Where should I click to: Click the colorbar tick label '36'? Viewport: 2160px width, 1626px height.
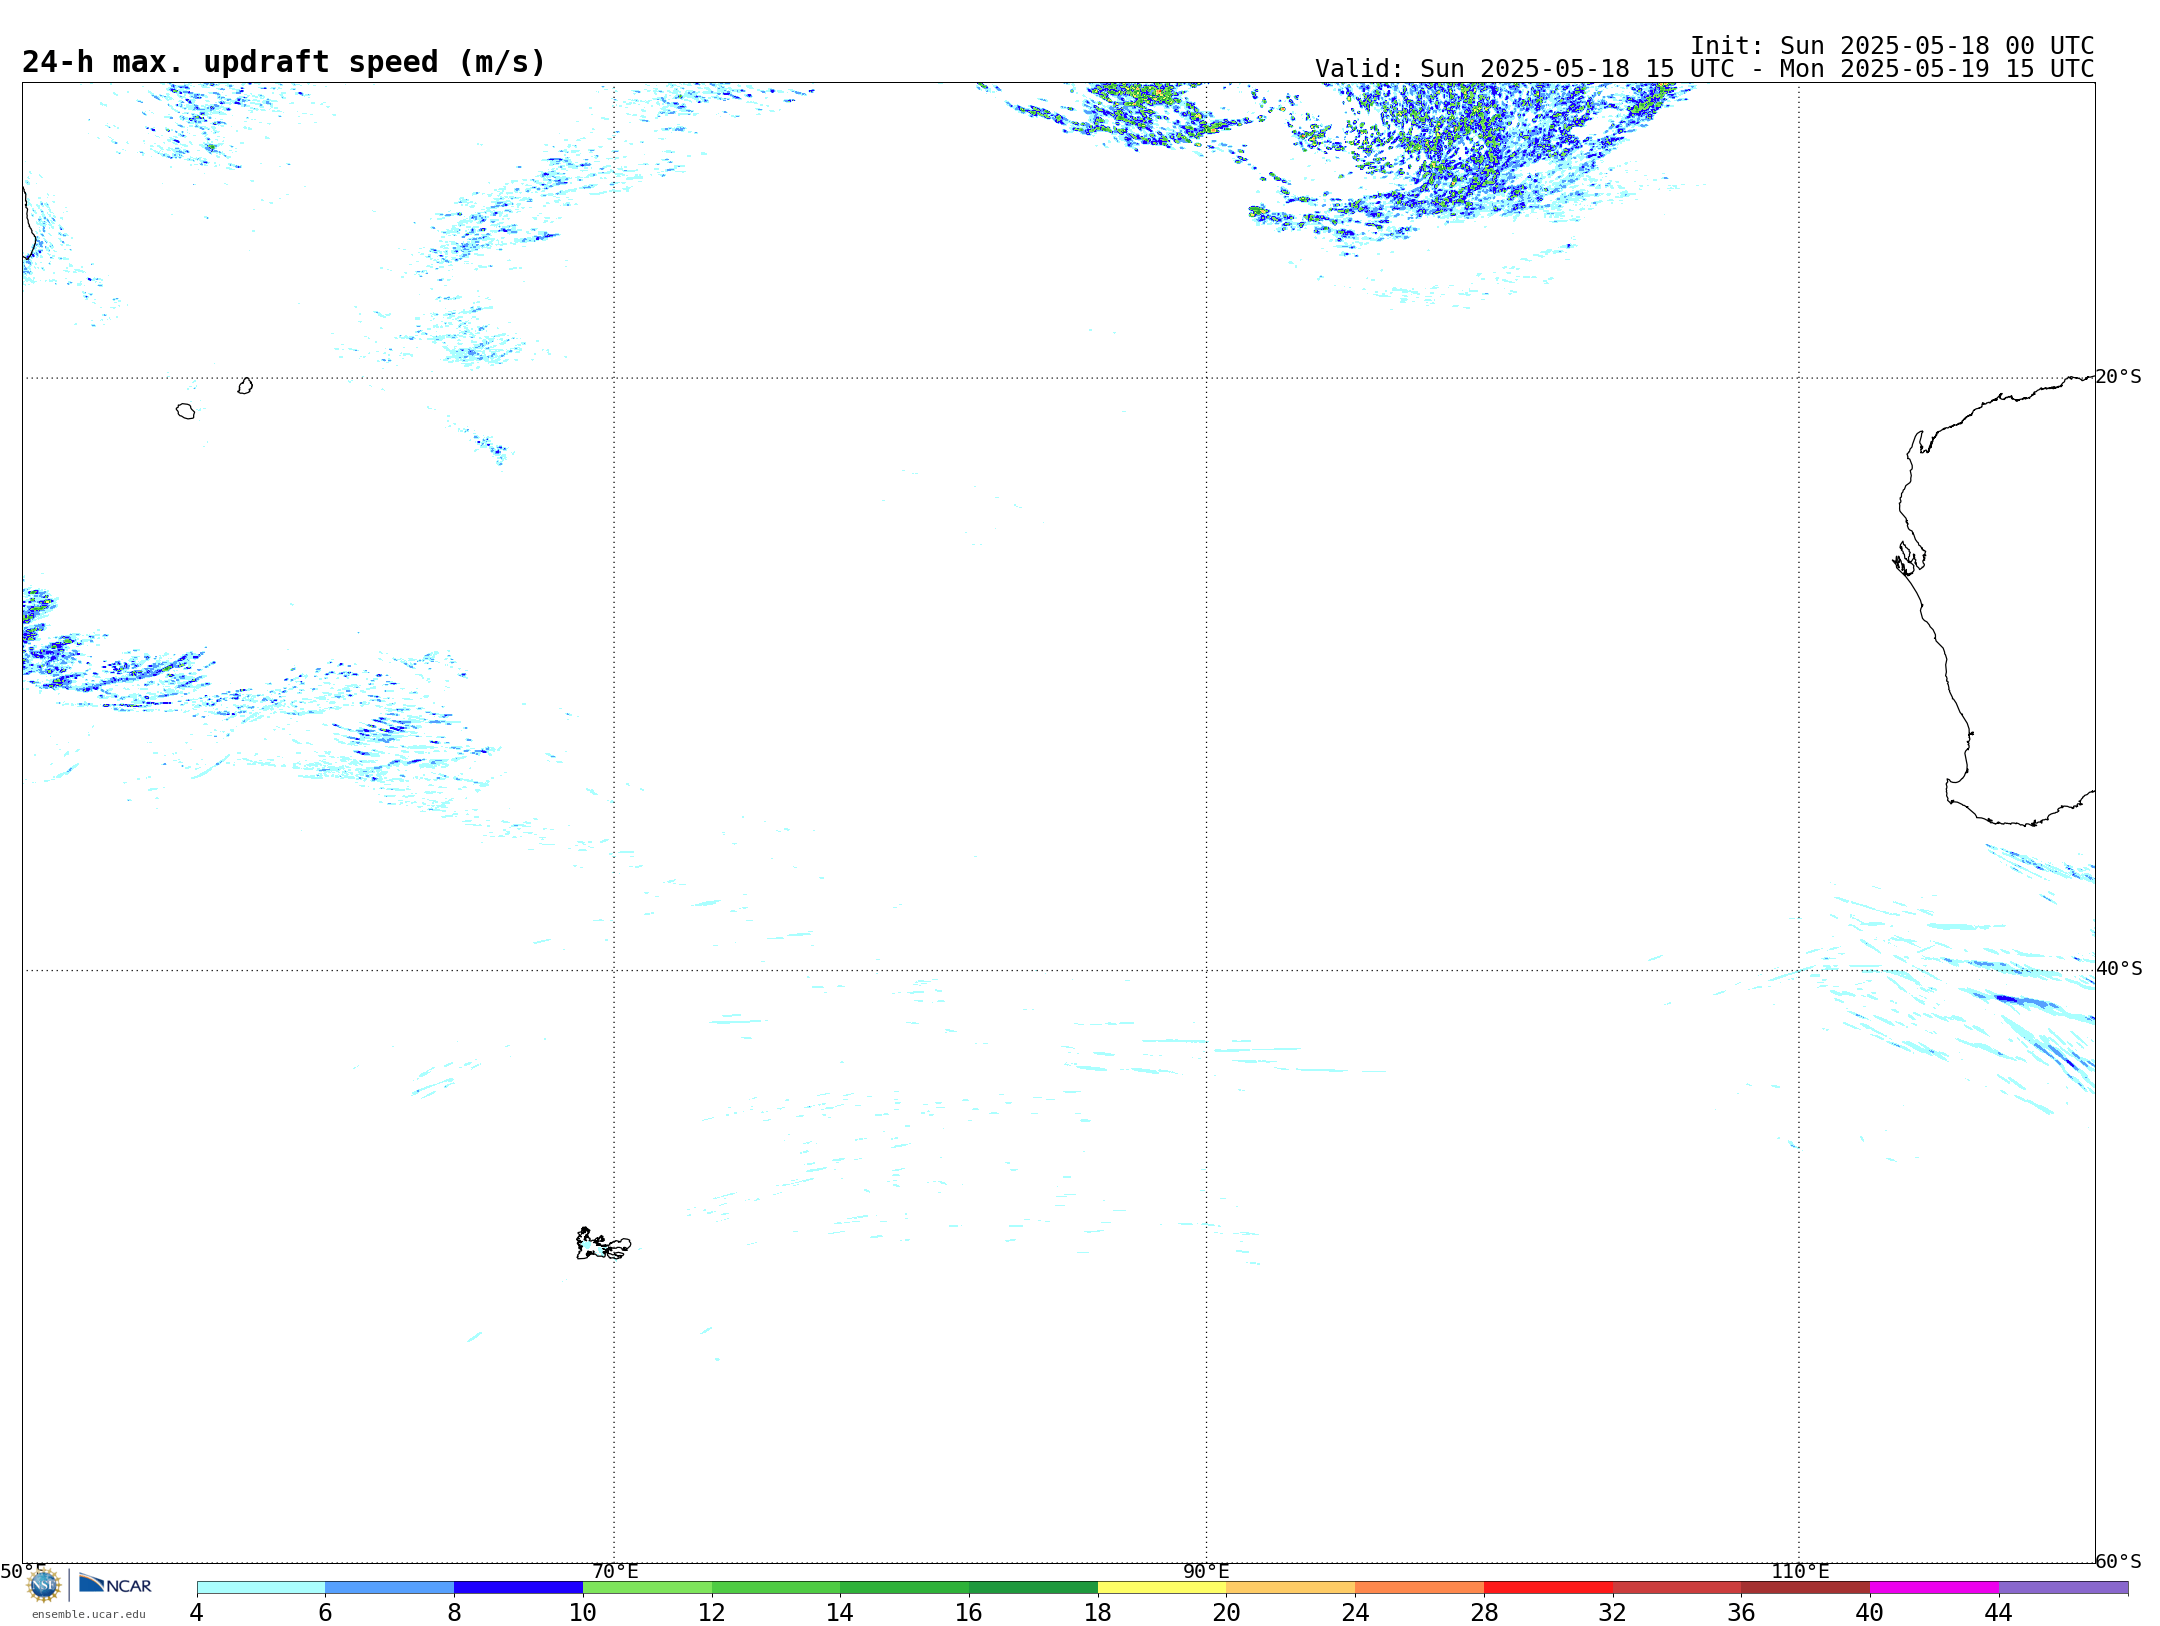[1741, 1612]
